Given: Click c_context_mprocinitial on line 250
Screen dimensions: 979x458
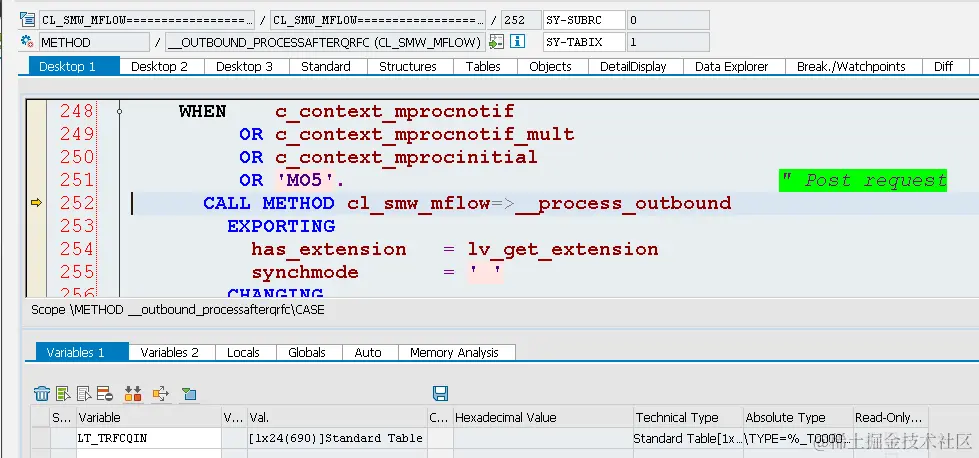Looking at the screenshot, I should pyautogui.click(x=406, y=157).
